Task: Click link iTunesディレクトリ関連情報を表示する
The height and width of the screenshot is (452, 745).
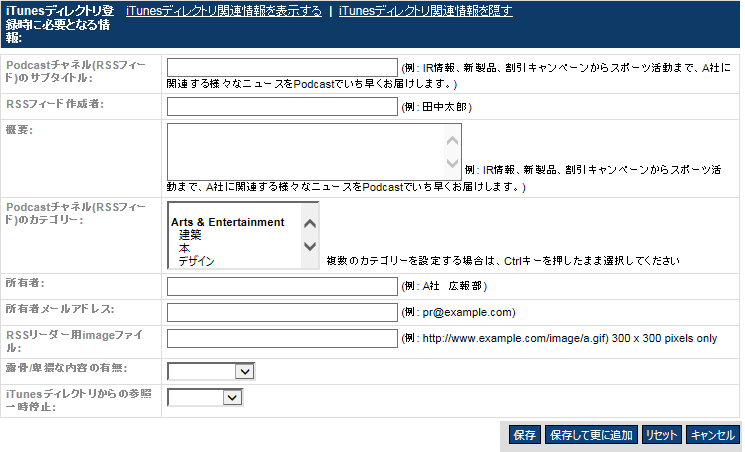Action: (x=224, y=11)
